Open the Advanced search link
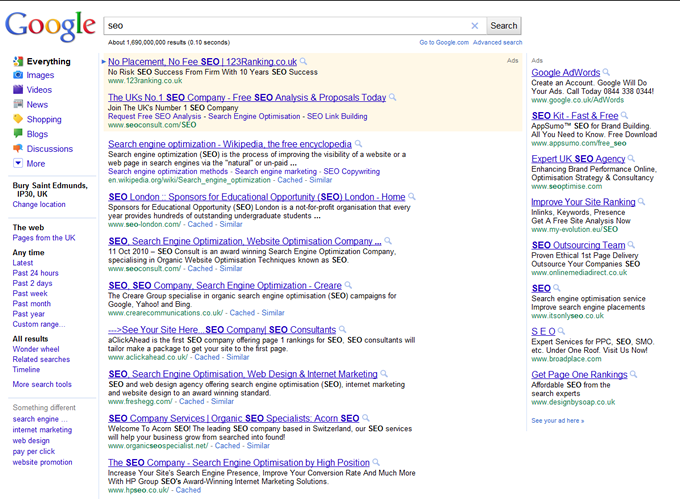 (497, 43)
